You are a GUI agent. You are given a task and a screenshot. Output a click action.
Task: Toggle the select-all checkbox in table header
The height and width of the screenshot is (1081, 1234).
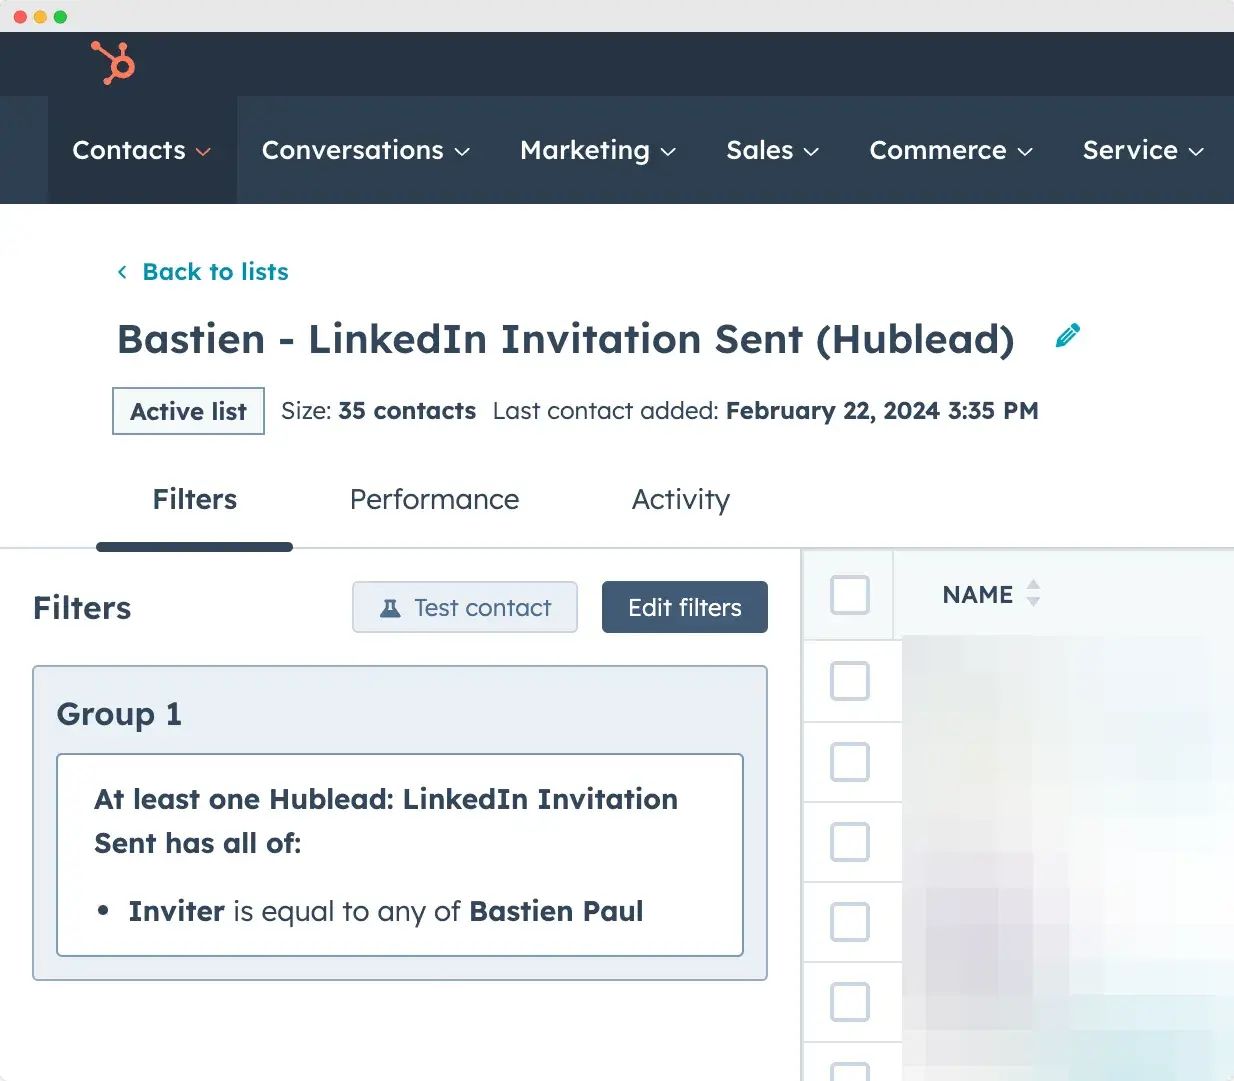pyautogui.click(x=850, y=595)
